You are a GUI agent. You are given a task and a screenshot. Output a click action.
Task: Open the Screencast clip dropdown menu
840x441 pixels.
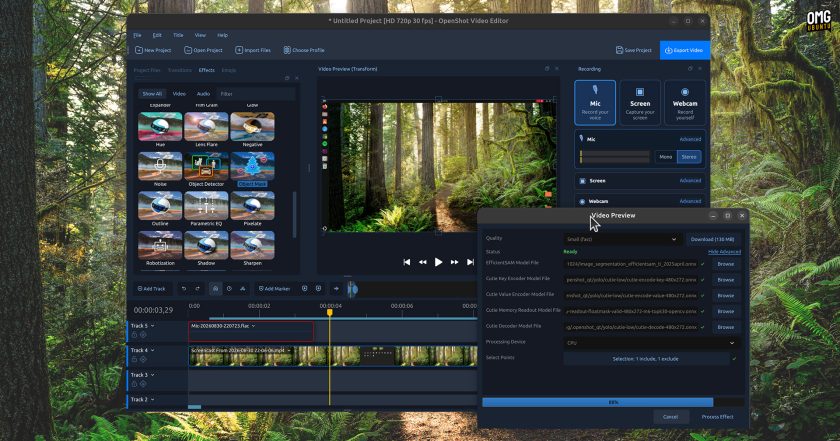pos(289,350)
